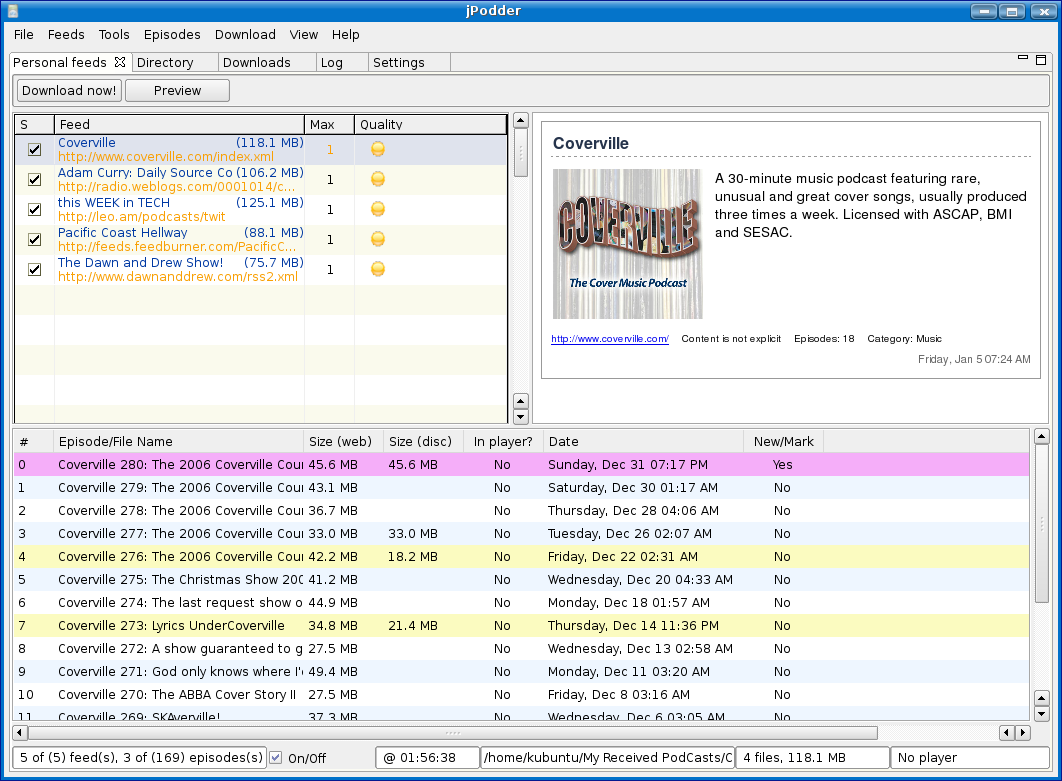Select episode Coverville 273: Lyrics UnderCoverville
Screen dimensions: 1062x781
522,626
